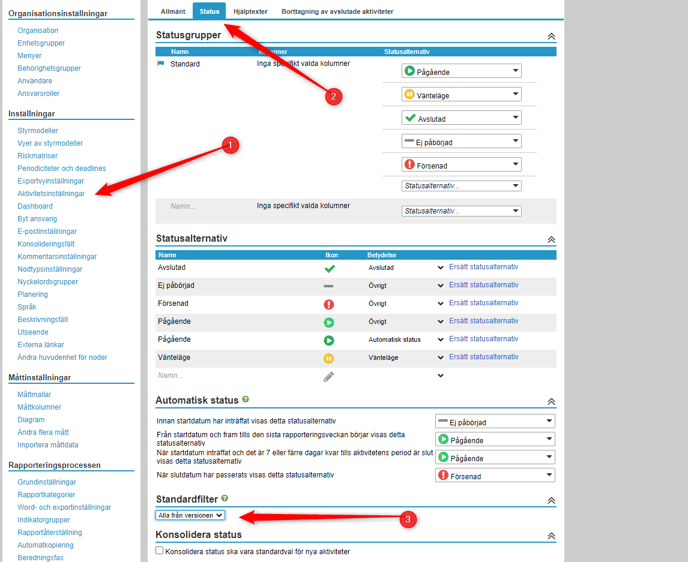The width and height of the screenshot is (688, 562).
Task: Open the help icon next to Standardfilter
Action: [x=224, y=498]
